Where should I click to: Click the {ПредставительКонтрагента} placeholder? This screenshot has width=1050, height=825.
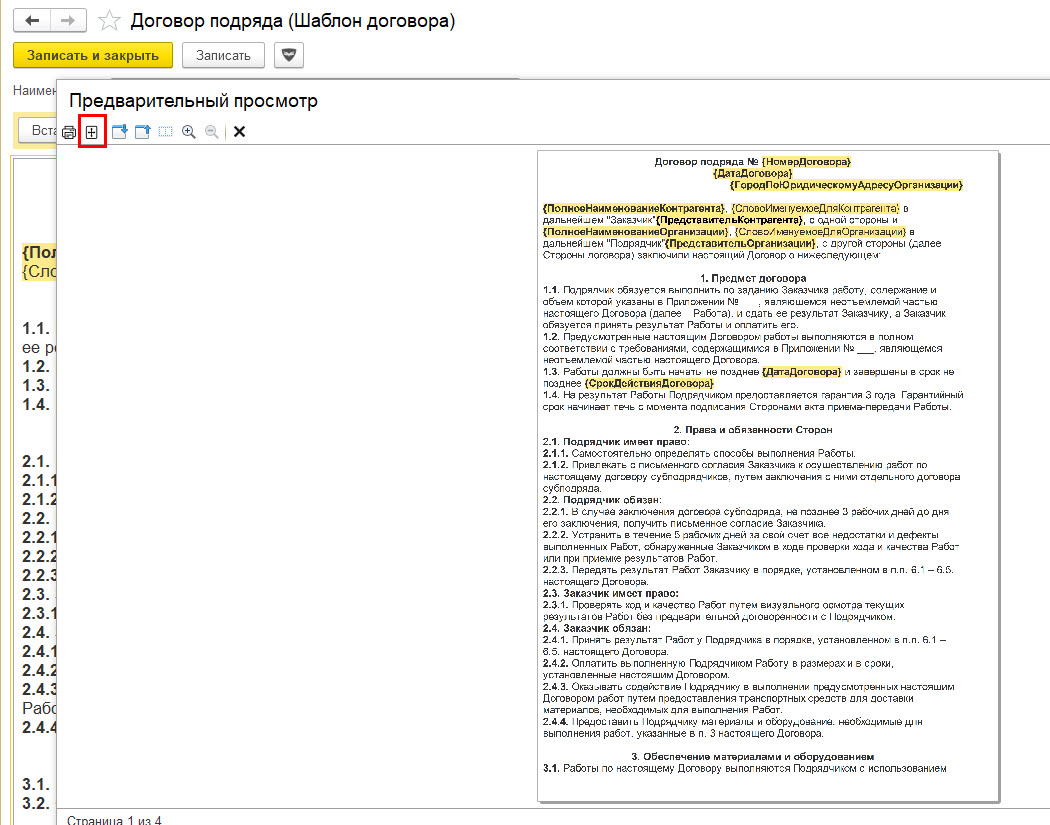pos(729,220)
